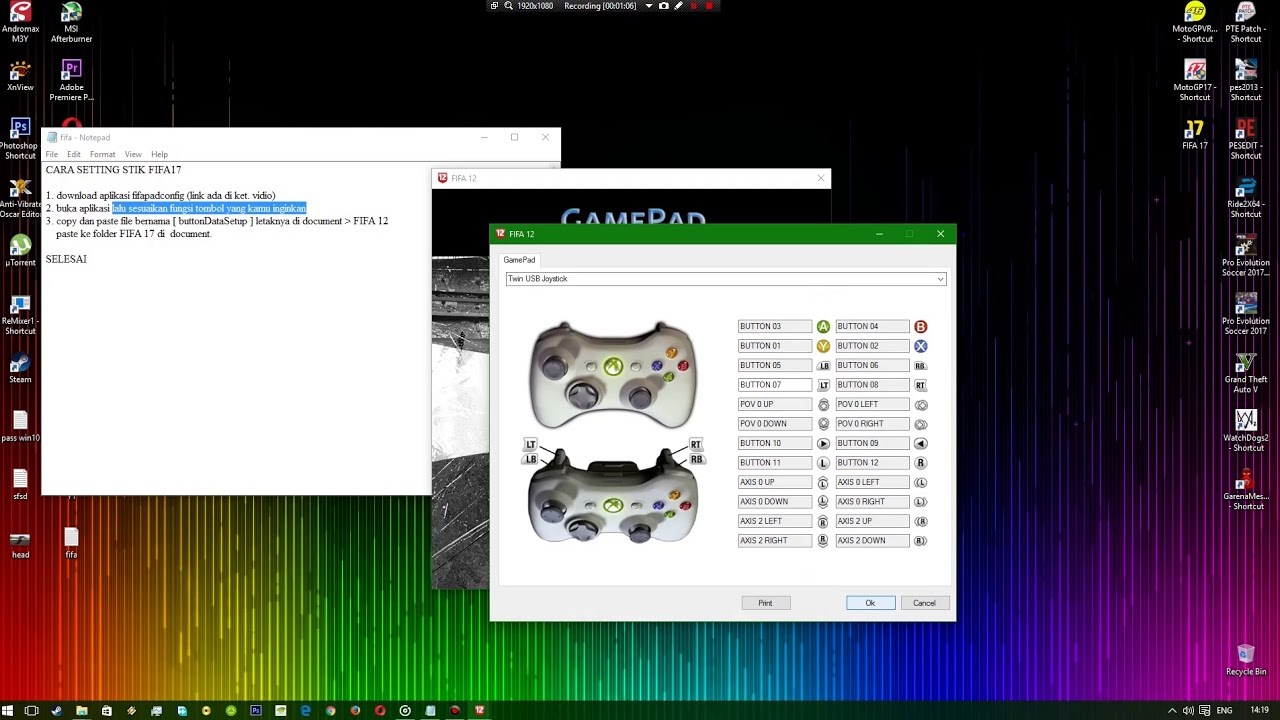Select the Recycle Bin desktop icon
1280x720 pixels.
(1246, 660)
